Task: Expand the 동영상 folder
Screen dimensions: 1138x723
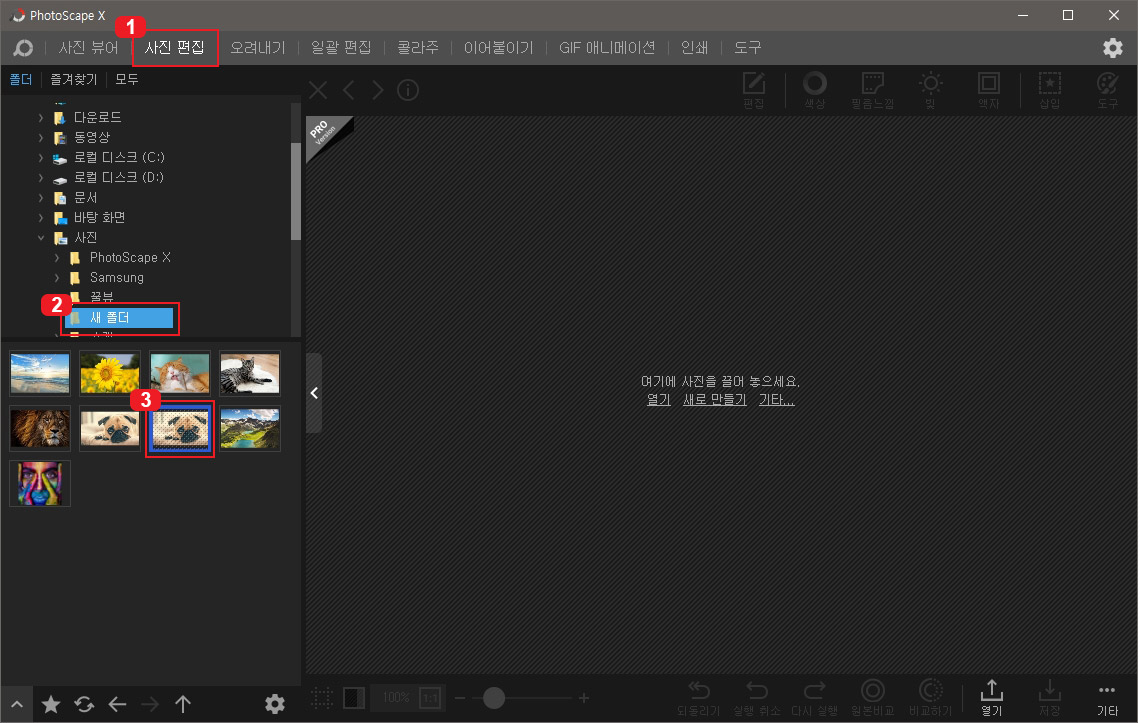Action: tap(41, 137)
